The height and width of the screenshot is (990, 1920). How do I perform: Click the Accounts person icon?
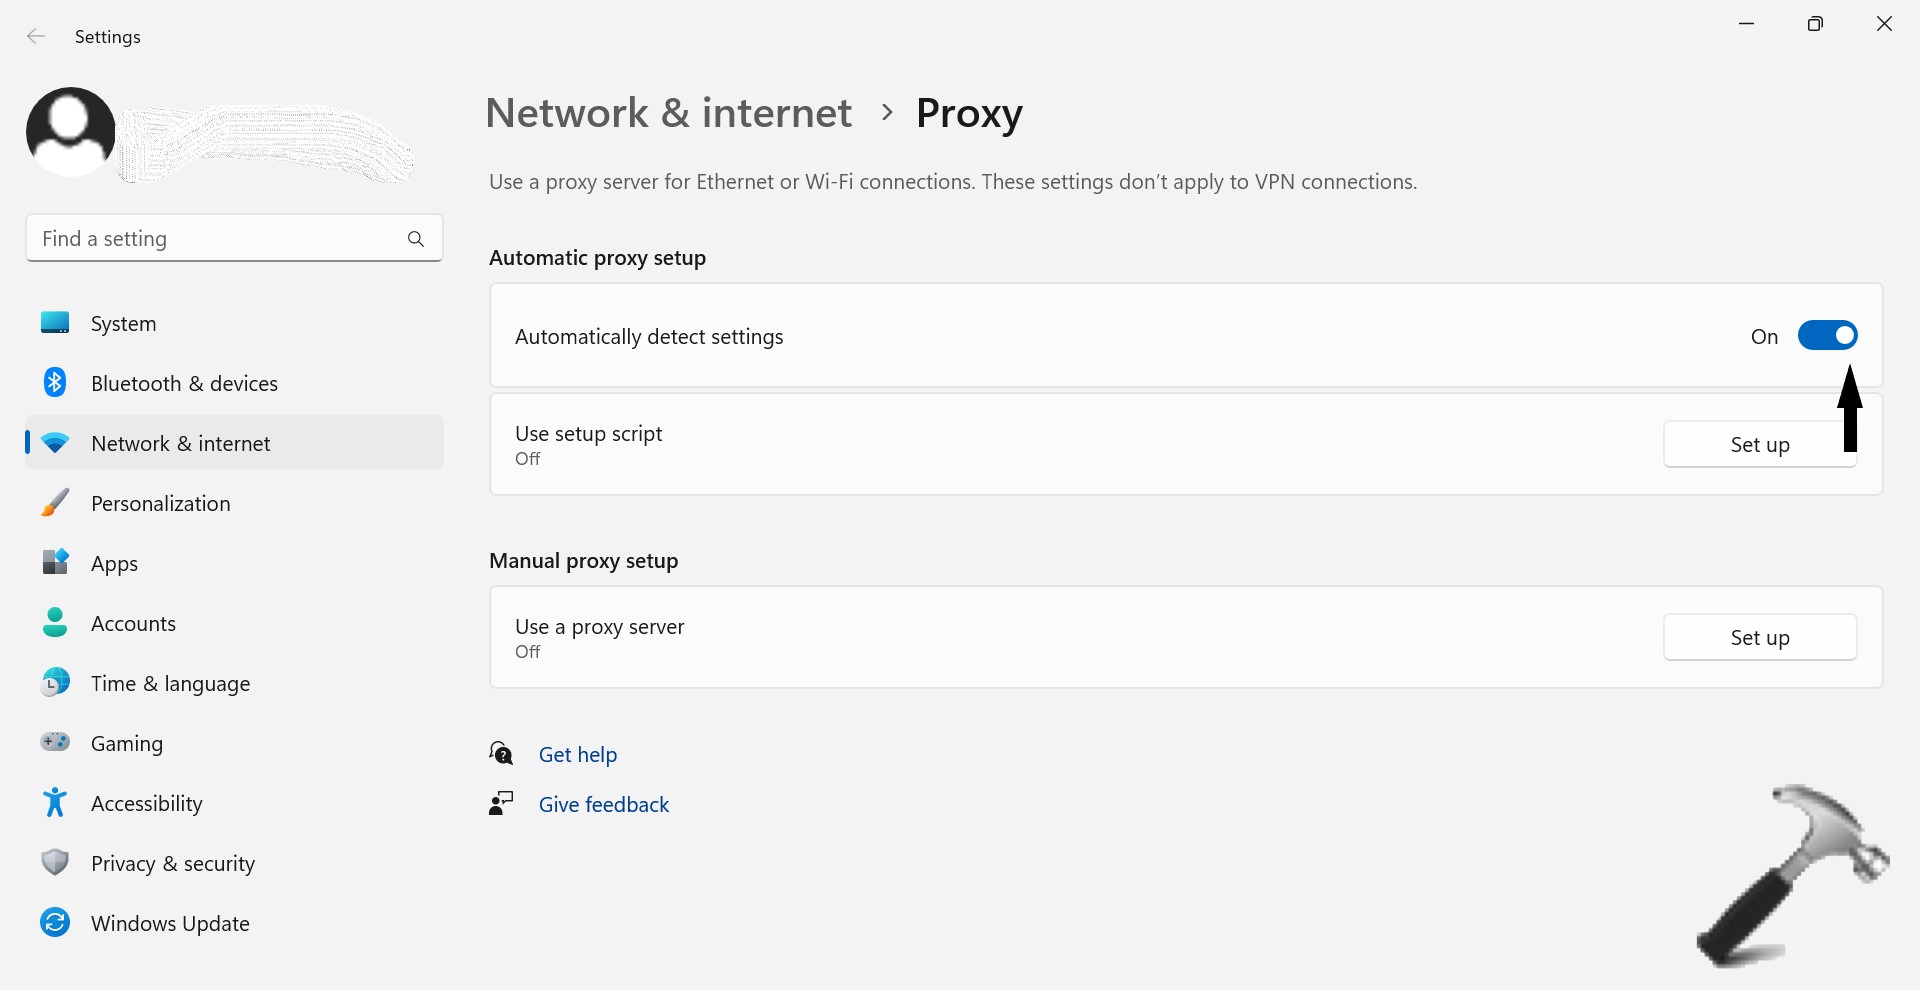coord(55,623)
